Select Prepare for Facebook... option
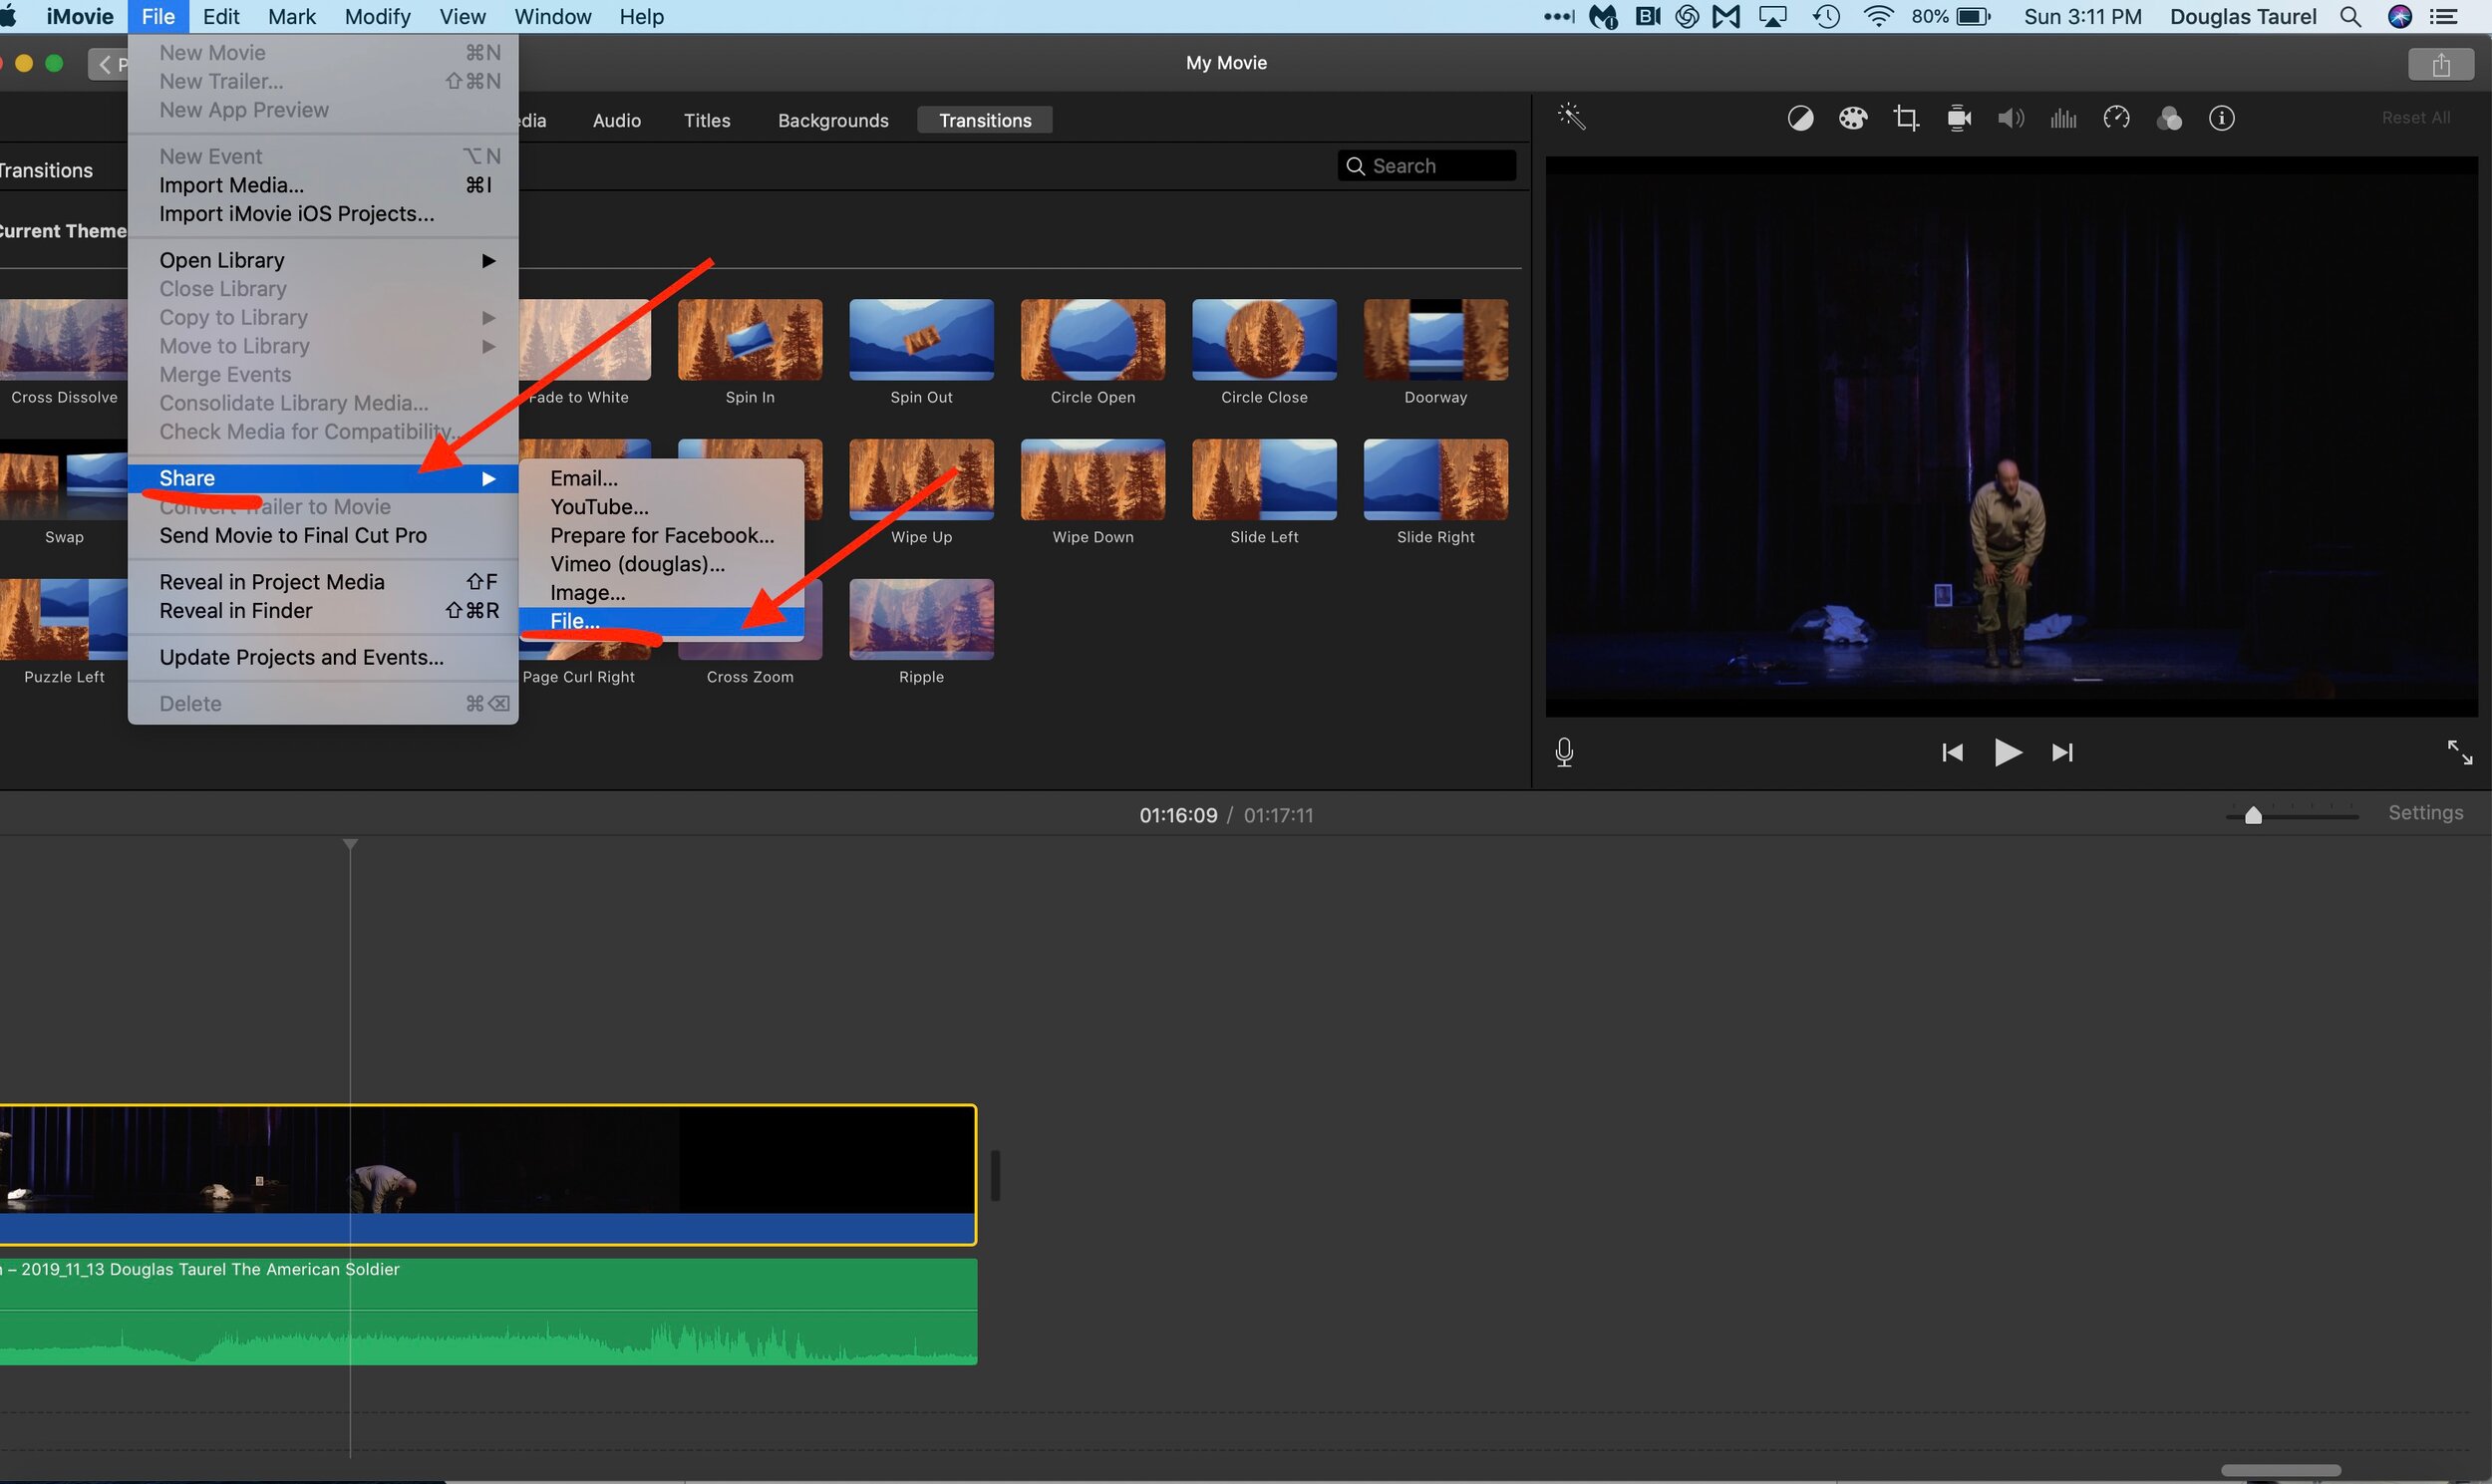 pos(661,535)
